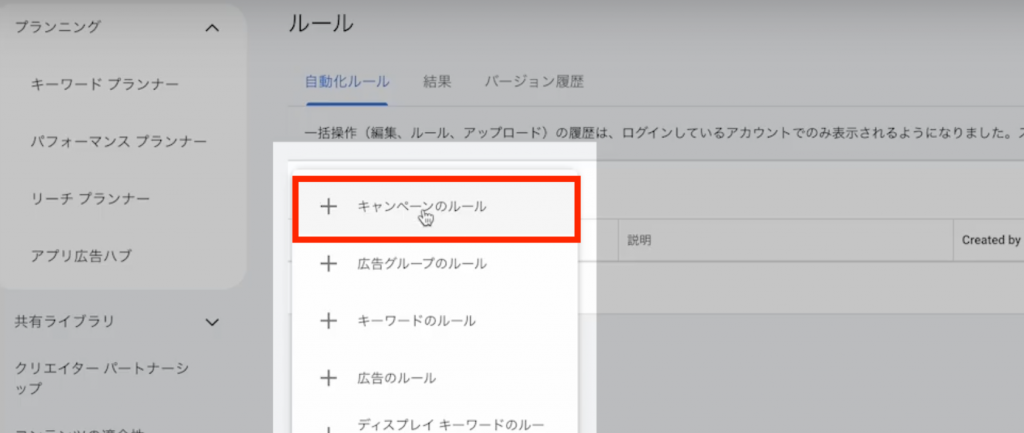Open the 結果 tab
This screenshot has width=1024, height=433.
(x=437, y=82)
